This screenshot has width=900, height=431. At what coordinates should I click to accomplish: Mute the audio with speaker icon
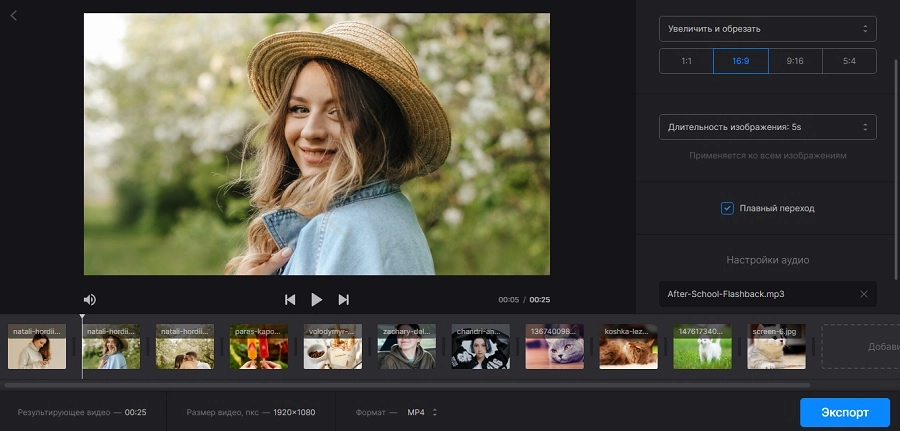pyautogui.click(x=90, y=299)
